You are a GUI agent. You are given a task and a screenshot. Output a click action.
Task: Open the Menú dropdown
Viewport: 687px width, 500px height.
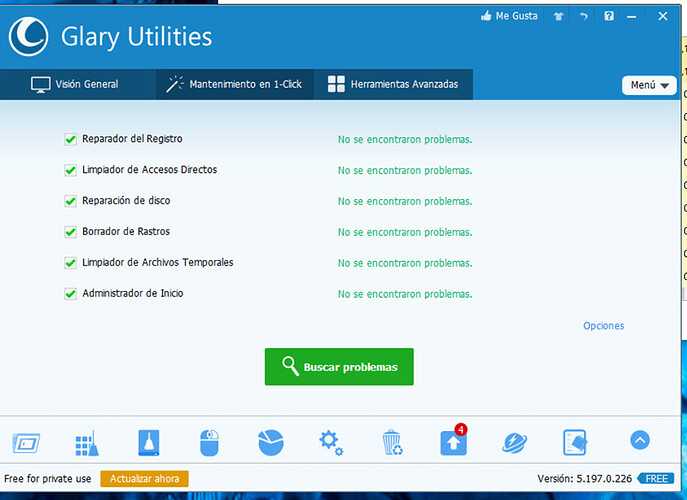pyautogui.click(x=649, y=85)
